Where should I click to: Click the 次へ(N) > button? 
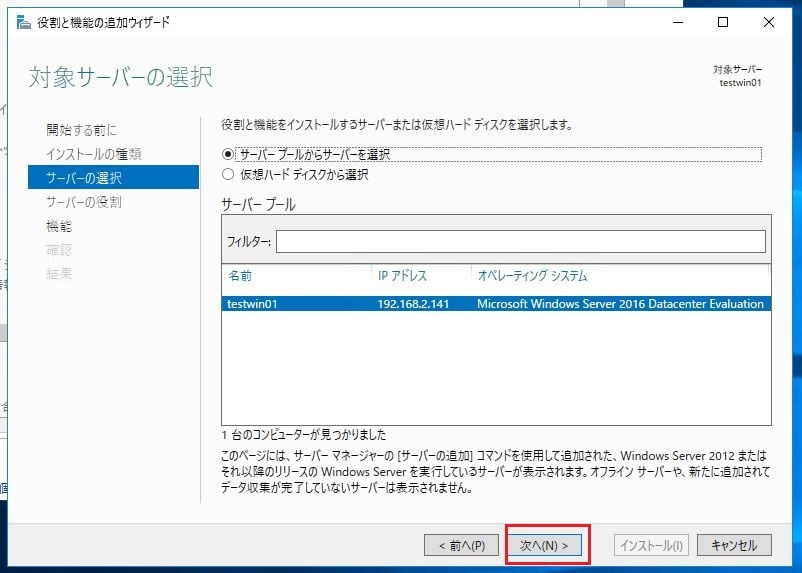point(544,545)
